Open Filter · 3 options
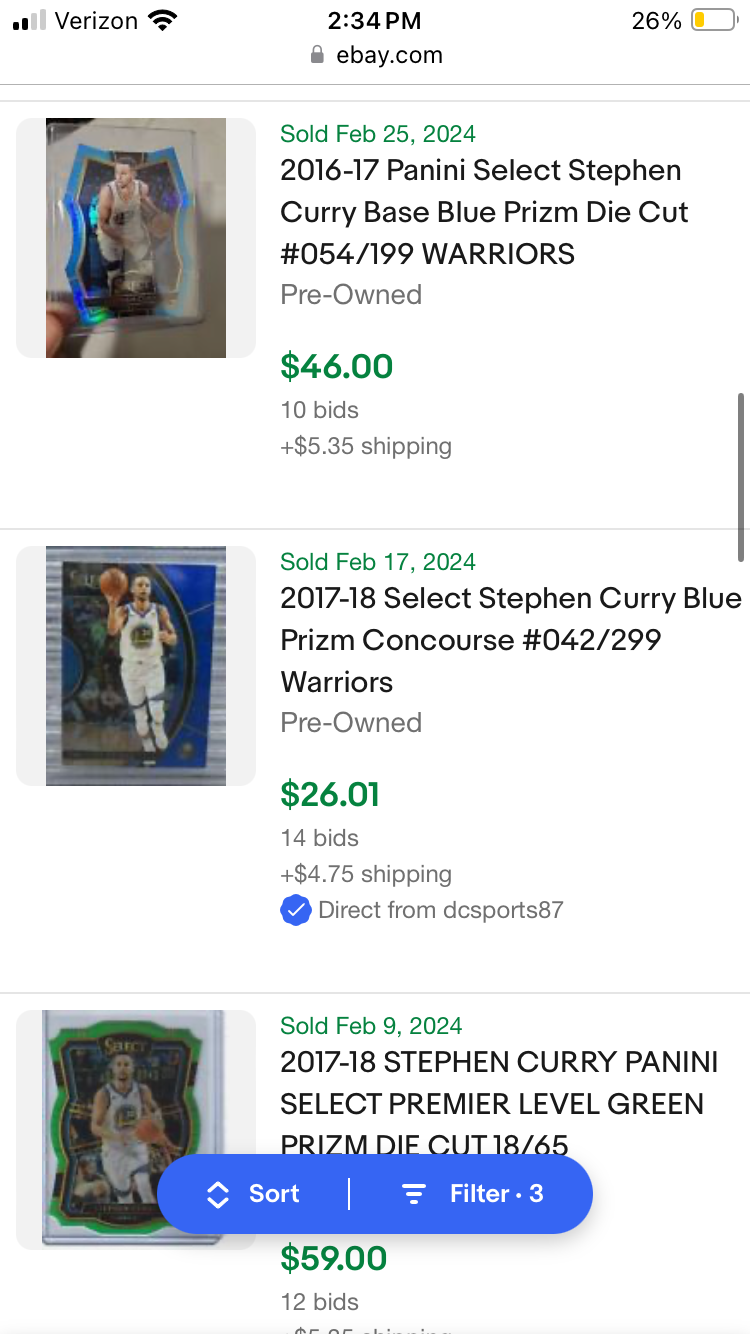 [x=472, y=1194]
